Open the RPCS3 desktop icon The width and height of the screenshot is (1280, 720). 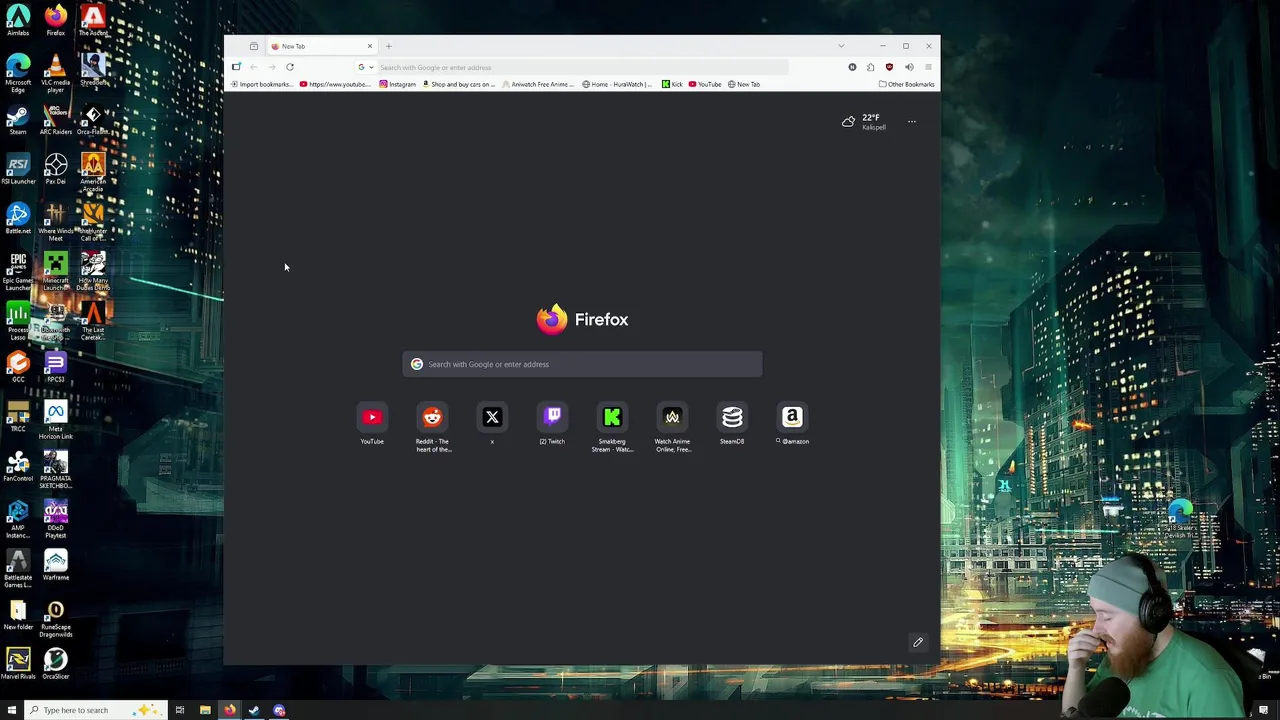point(55,366)
